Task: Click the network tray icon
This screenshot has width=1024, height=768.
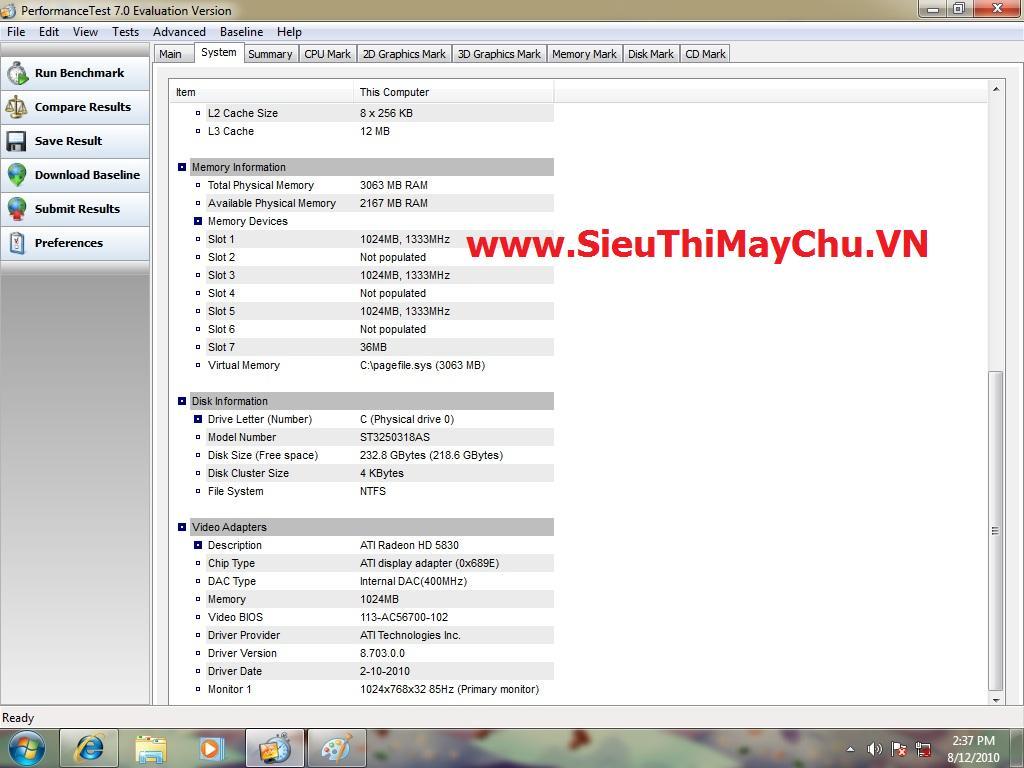Action: coord(923,749)
